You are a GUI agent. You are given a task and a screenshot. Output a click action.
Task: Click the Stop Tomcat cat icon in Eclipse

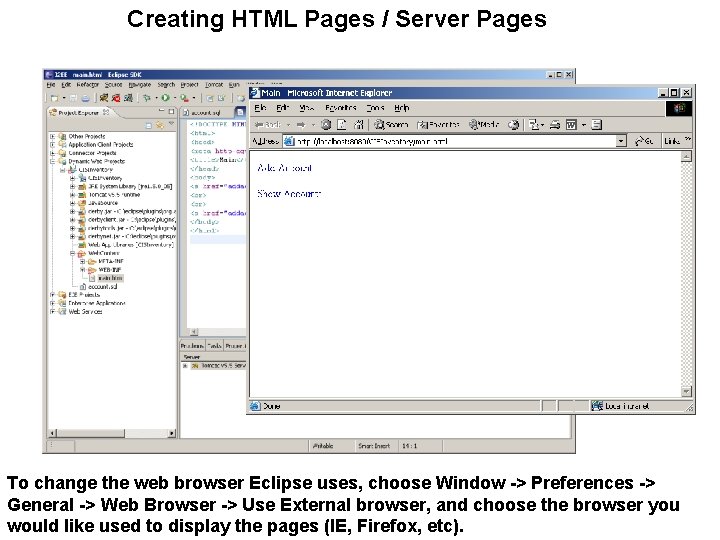click(x=116, y=98)
